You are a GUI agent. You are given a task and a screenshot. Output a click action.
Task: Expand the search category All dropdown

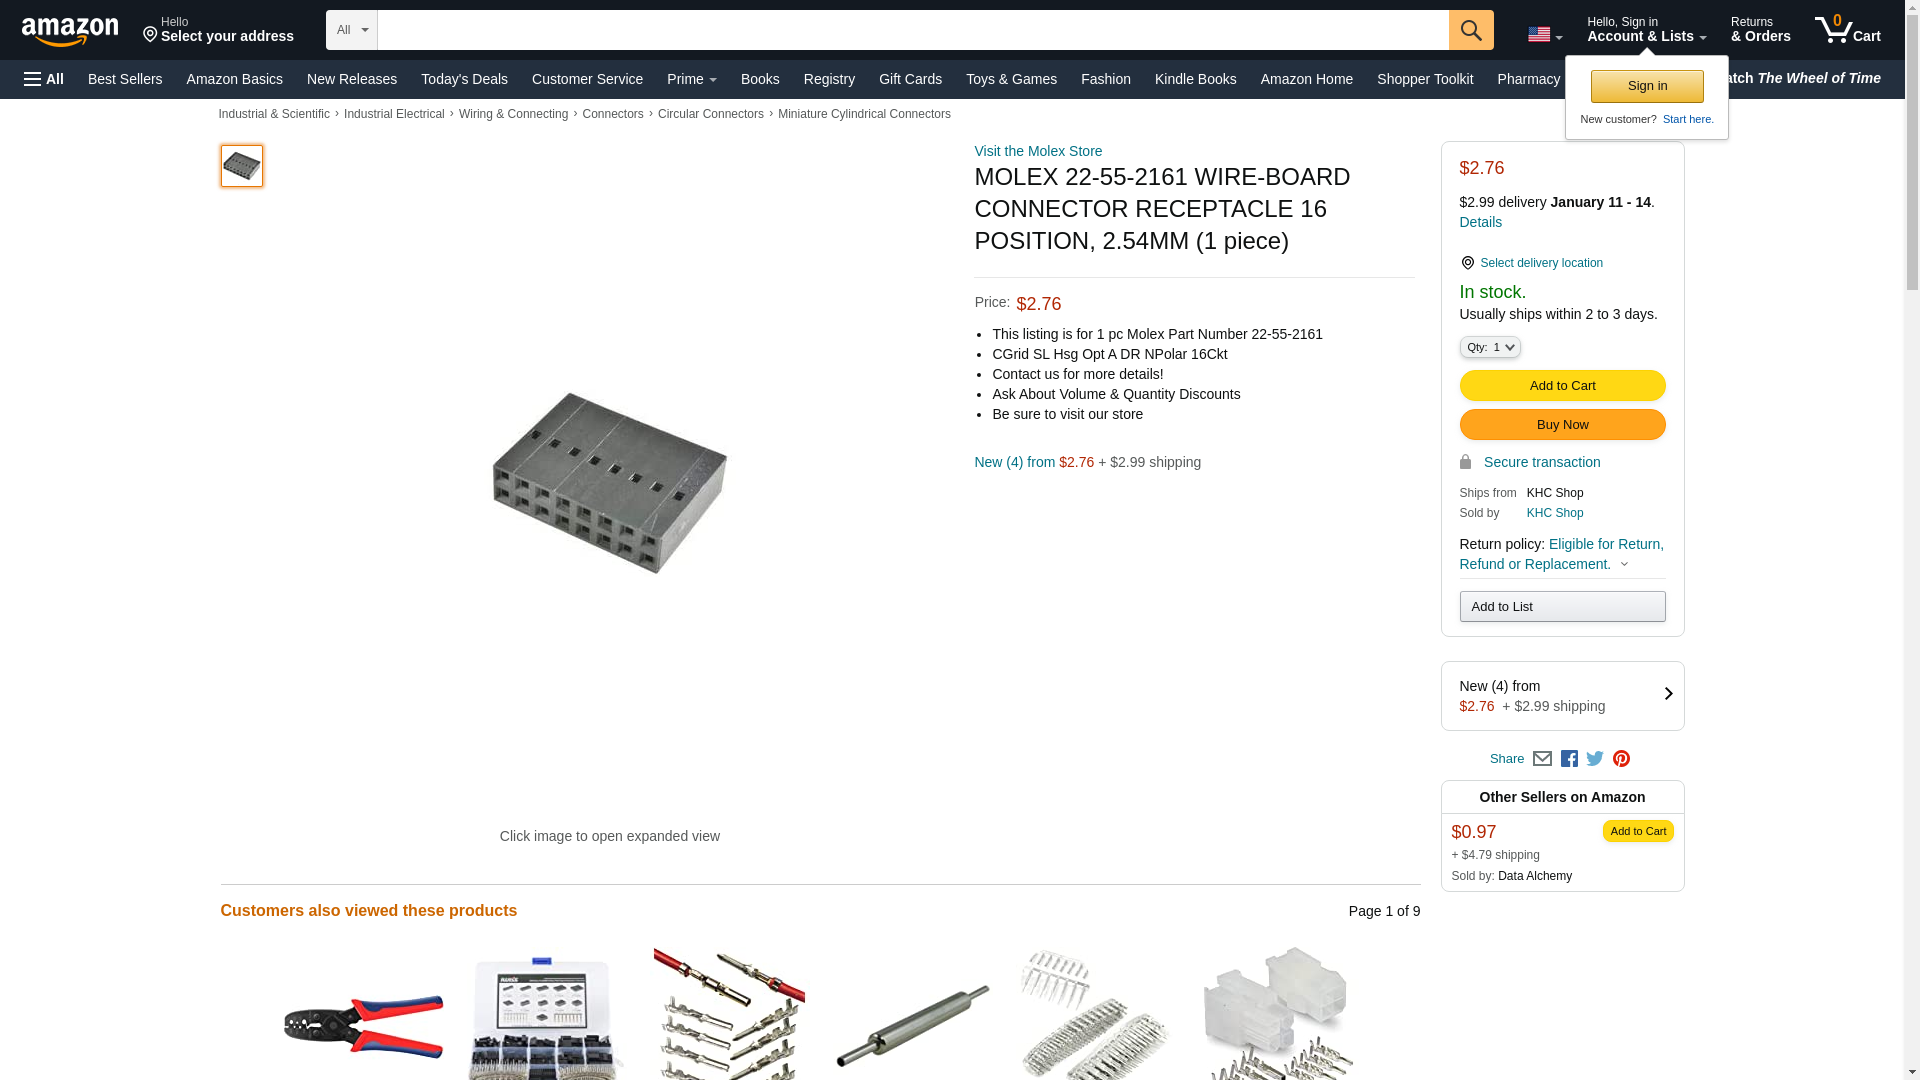(x=352, y=30)
